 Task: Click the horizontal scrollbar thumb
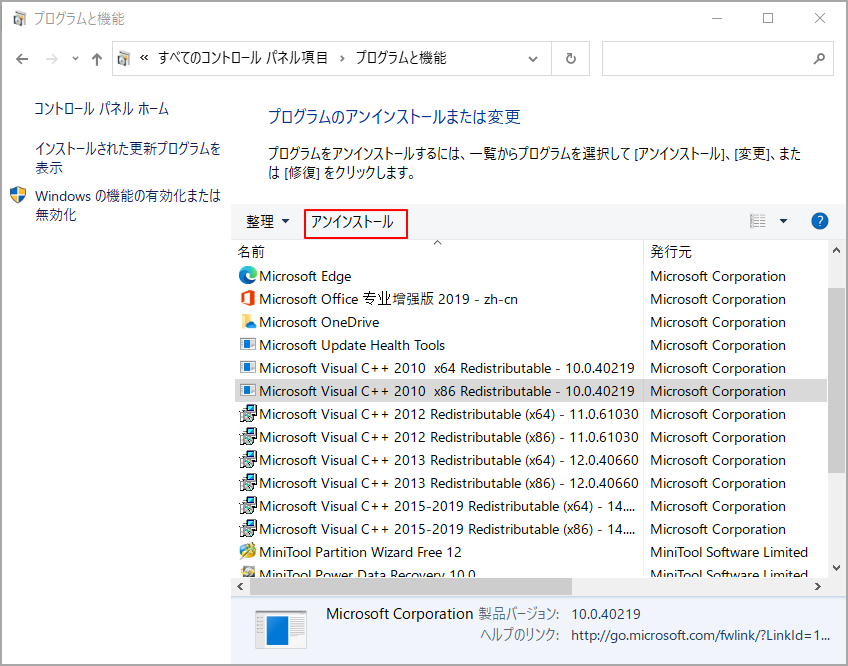click(410, 586)
